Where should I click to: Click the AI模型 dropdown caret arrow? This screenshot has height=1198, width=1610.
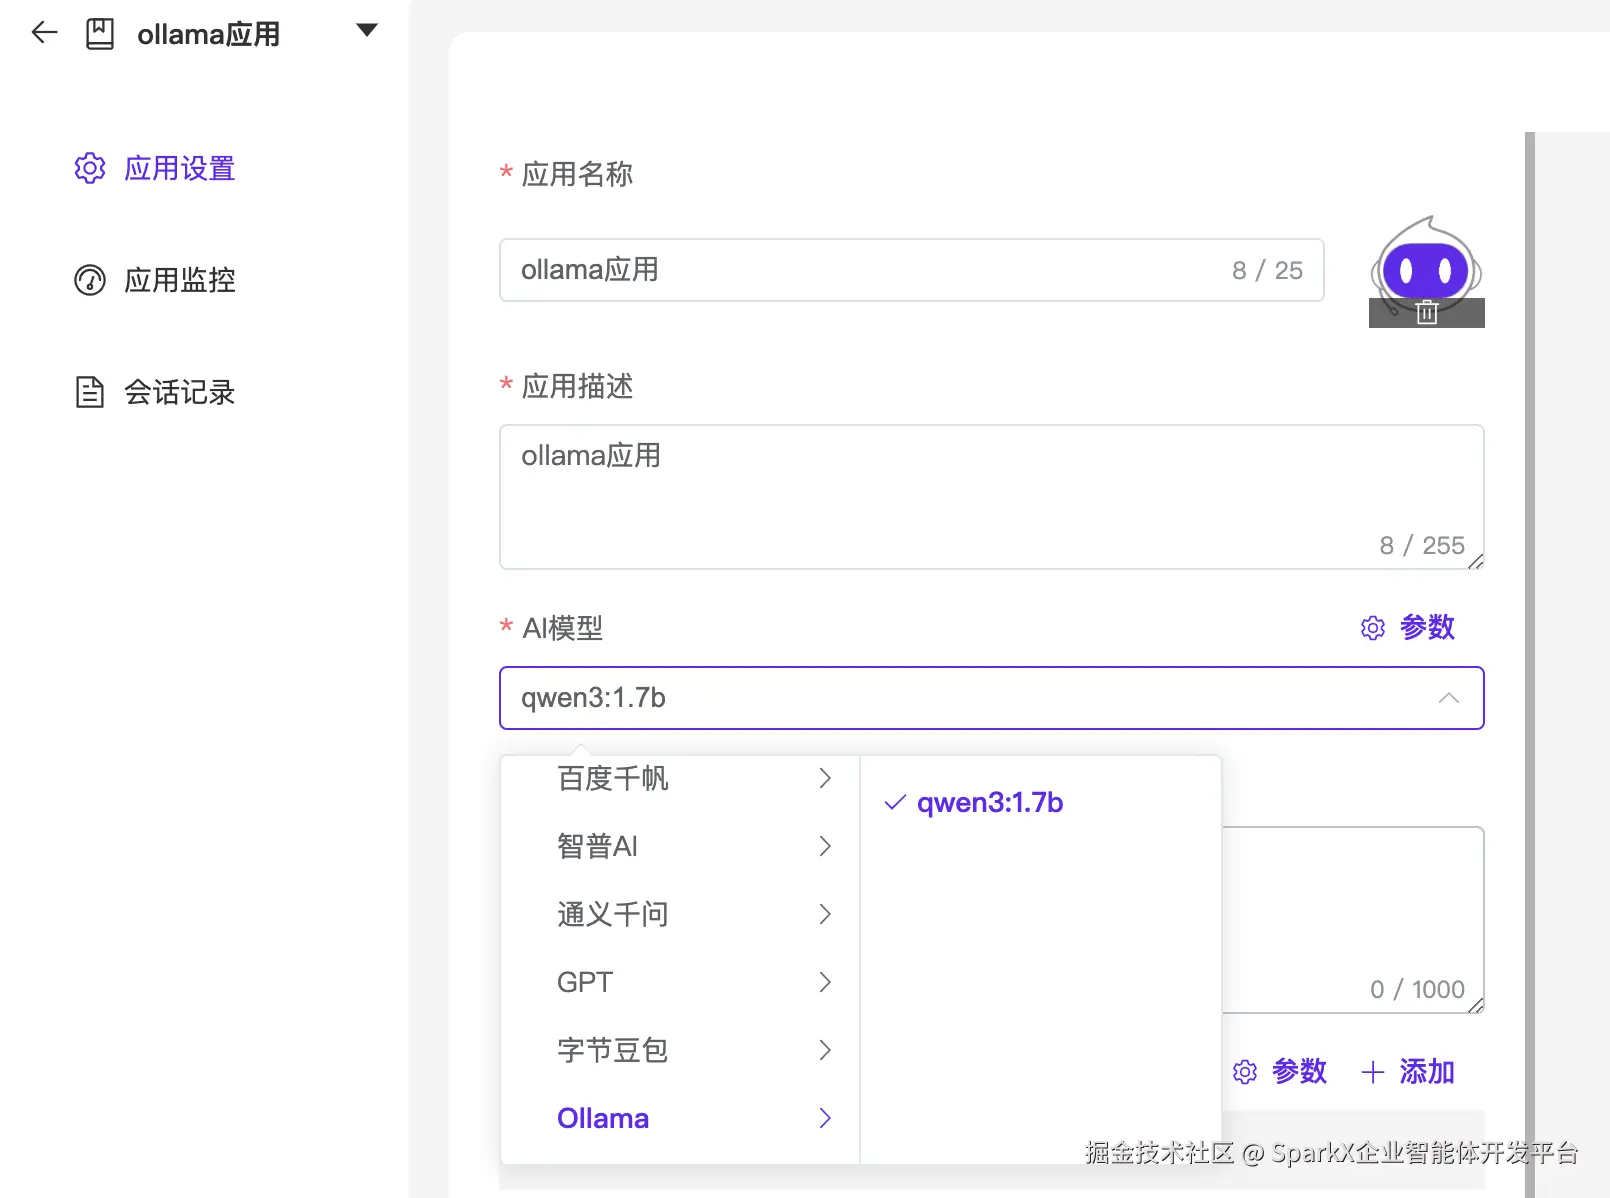click(1448, 698)
